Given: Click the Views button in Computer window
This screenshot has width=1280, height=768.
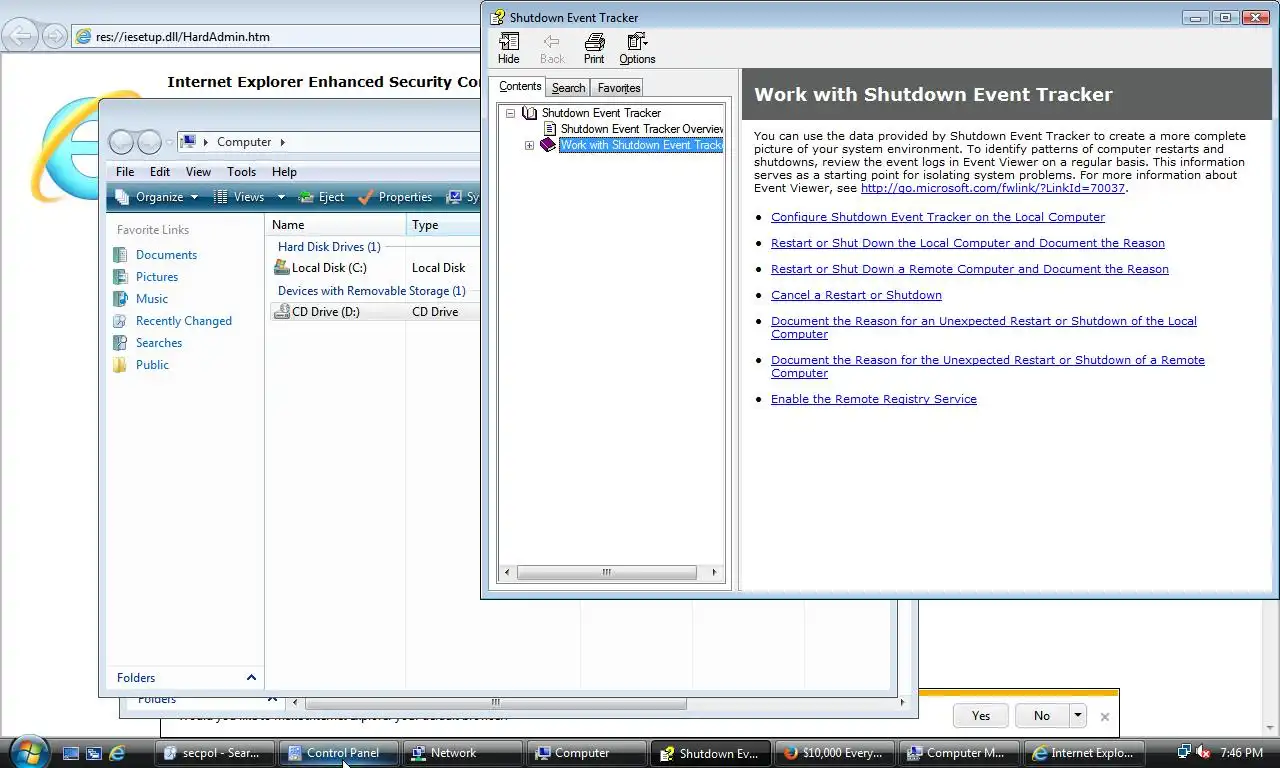Looking at the screenshot, I should coord(239,197).
